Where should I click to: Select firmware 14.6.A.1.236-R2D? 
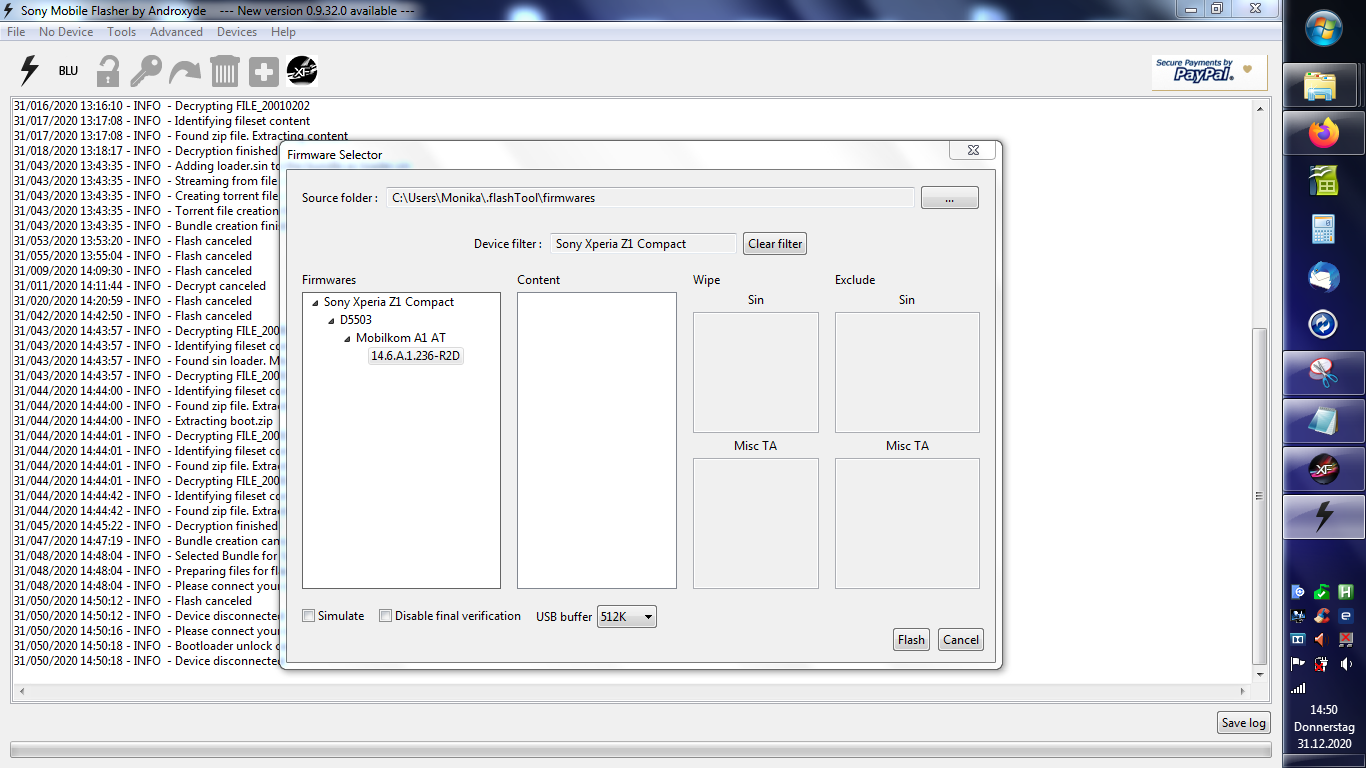coord(416,356)
